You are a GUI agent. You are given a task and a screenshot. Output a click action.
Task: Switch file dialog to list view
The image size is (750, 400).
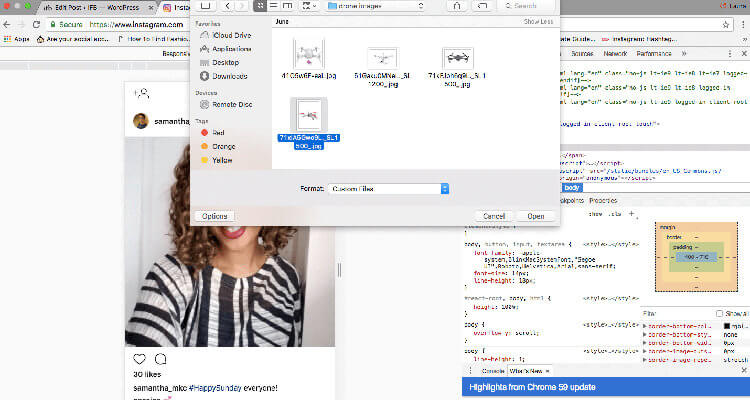point(275,6)
